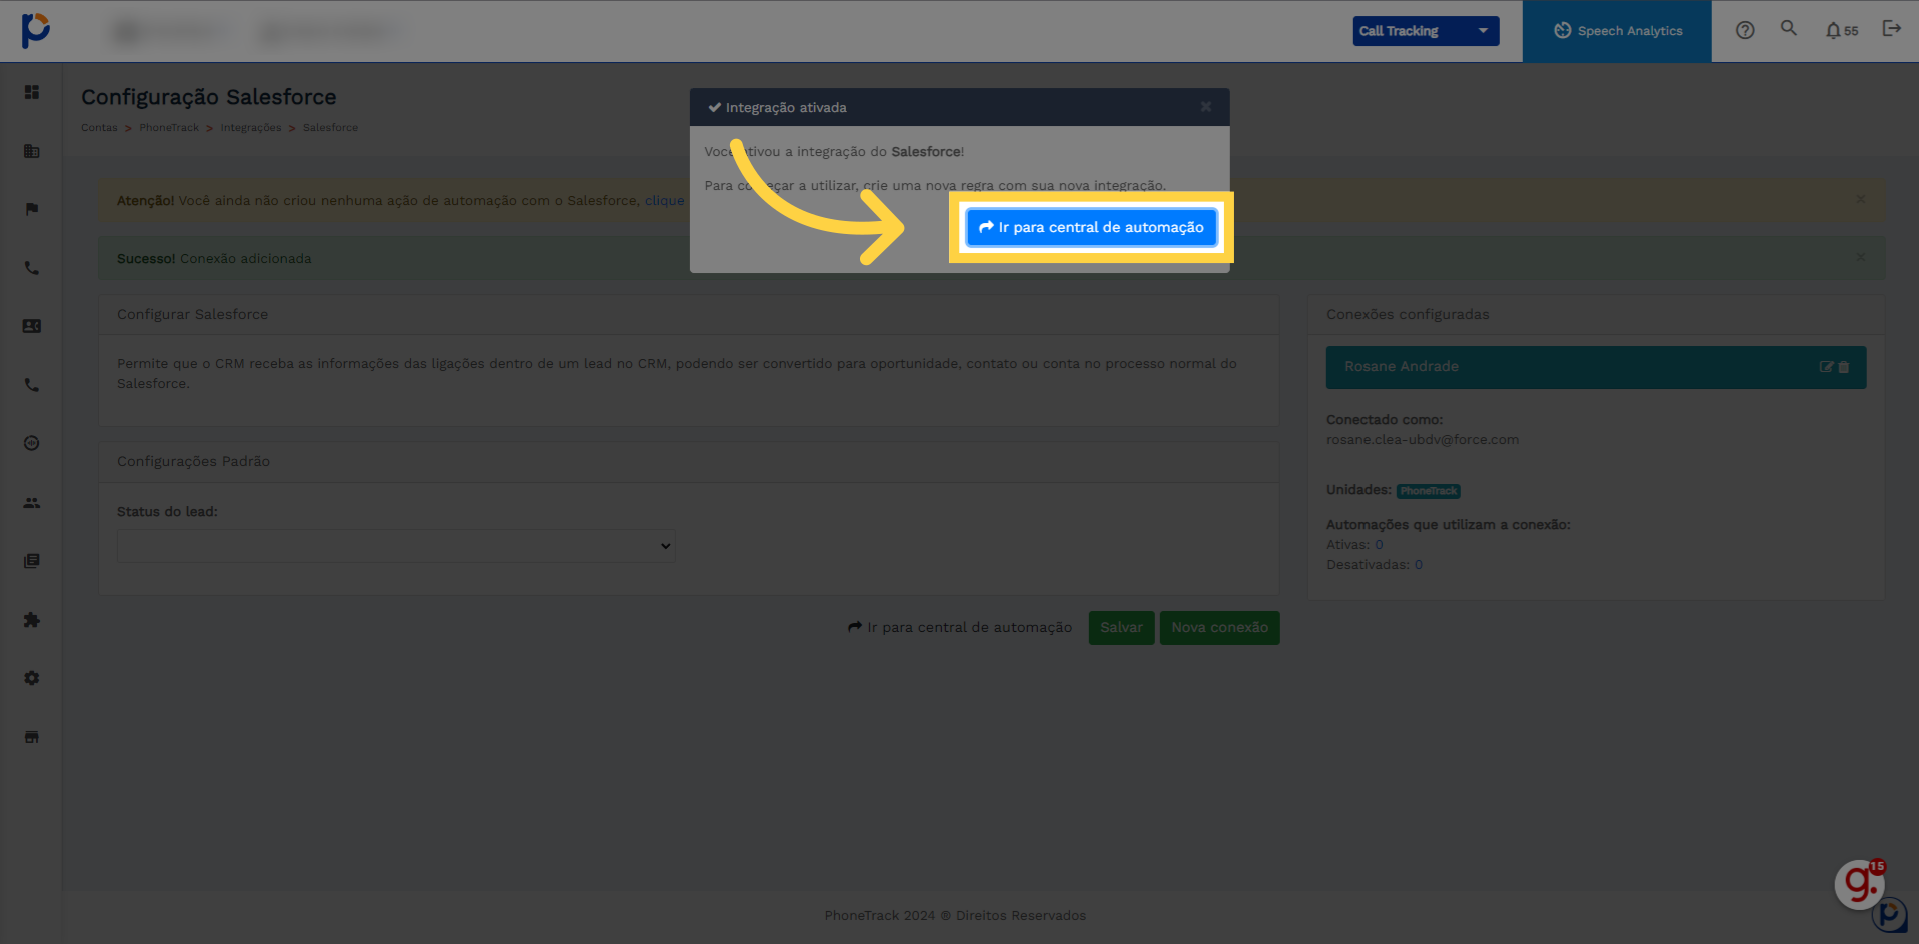1919x944 pixels.
Task: Open the notifications bell showing 55
Action: (x=1841, y=31)
